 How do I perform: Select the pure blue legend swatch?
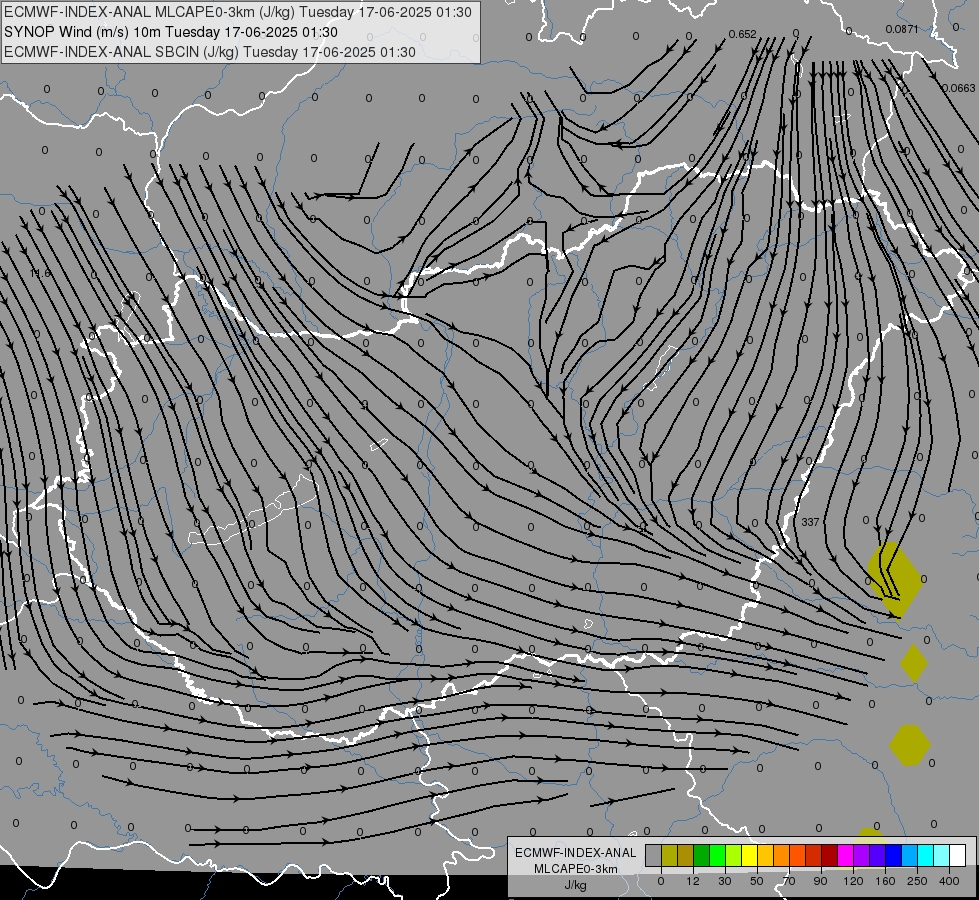click(x=894, y=855)
